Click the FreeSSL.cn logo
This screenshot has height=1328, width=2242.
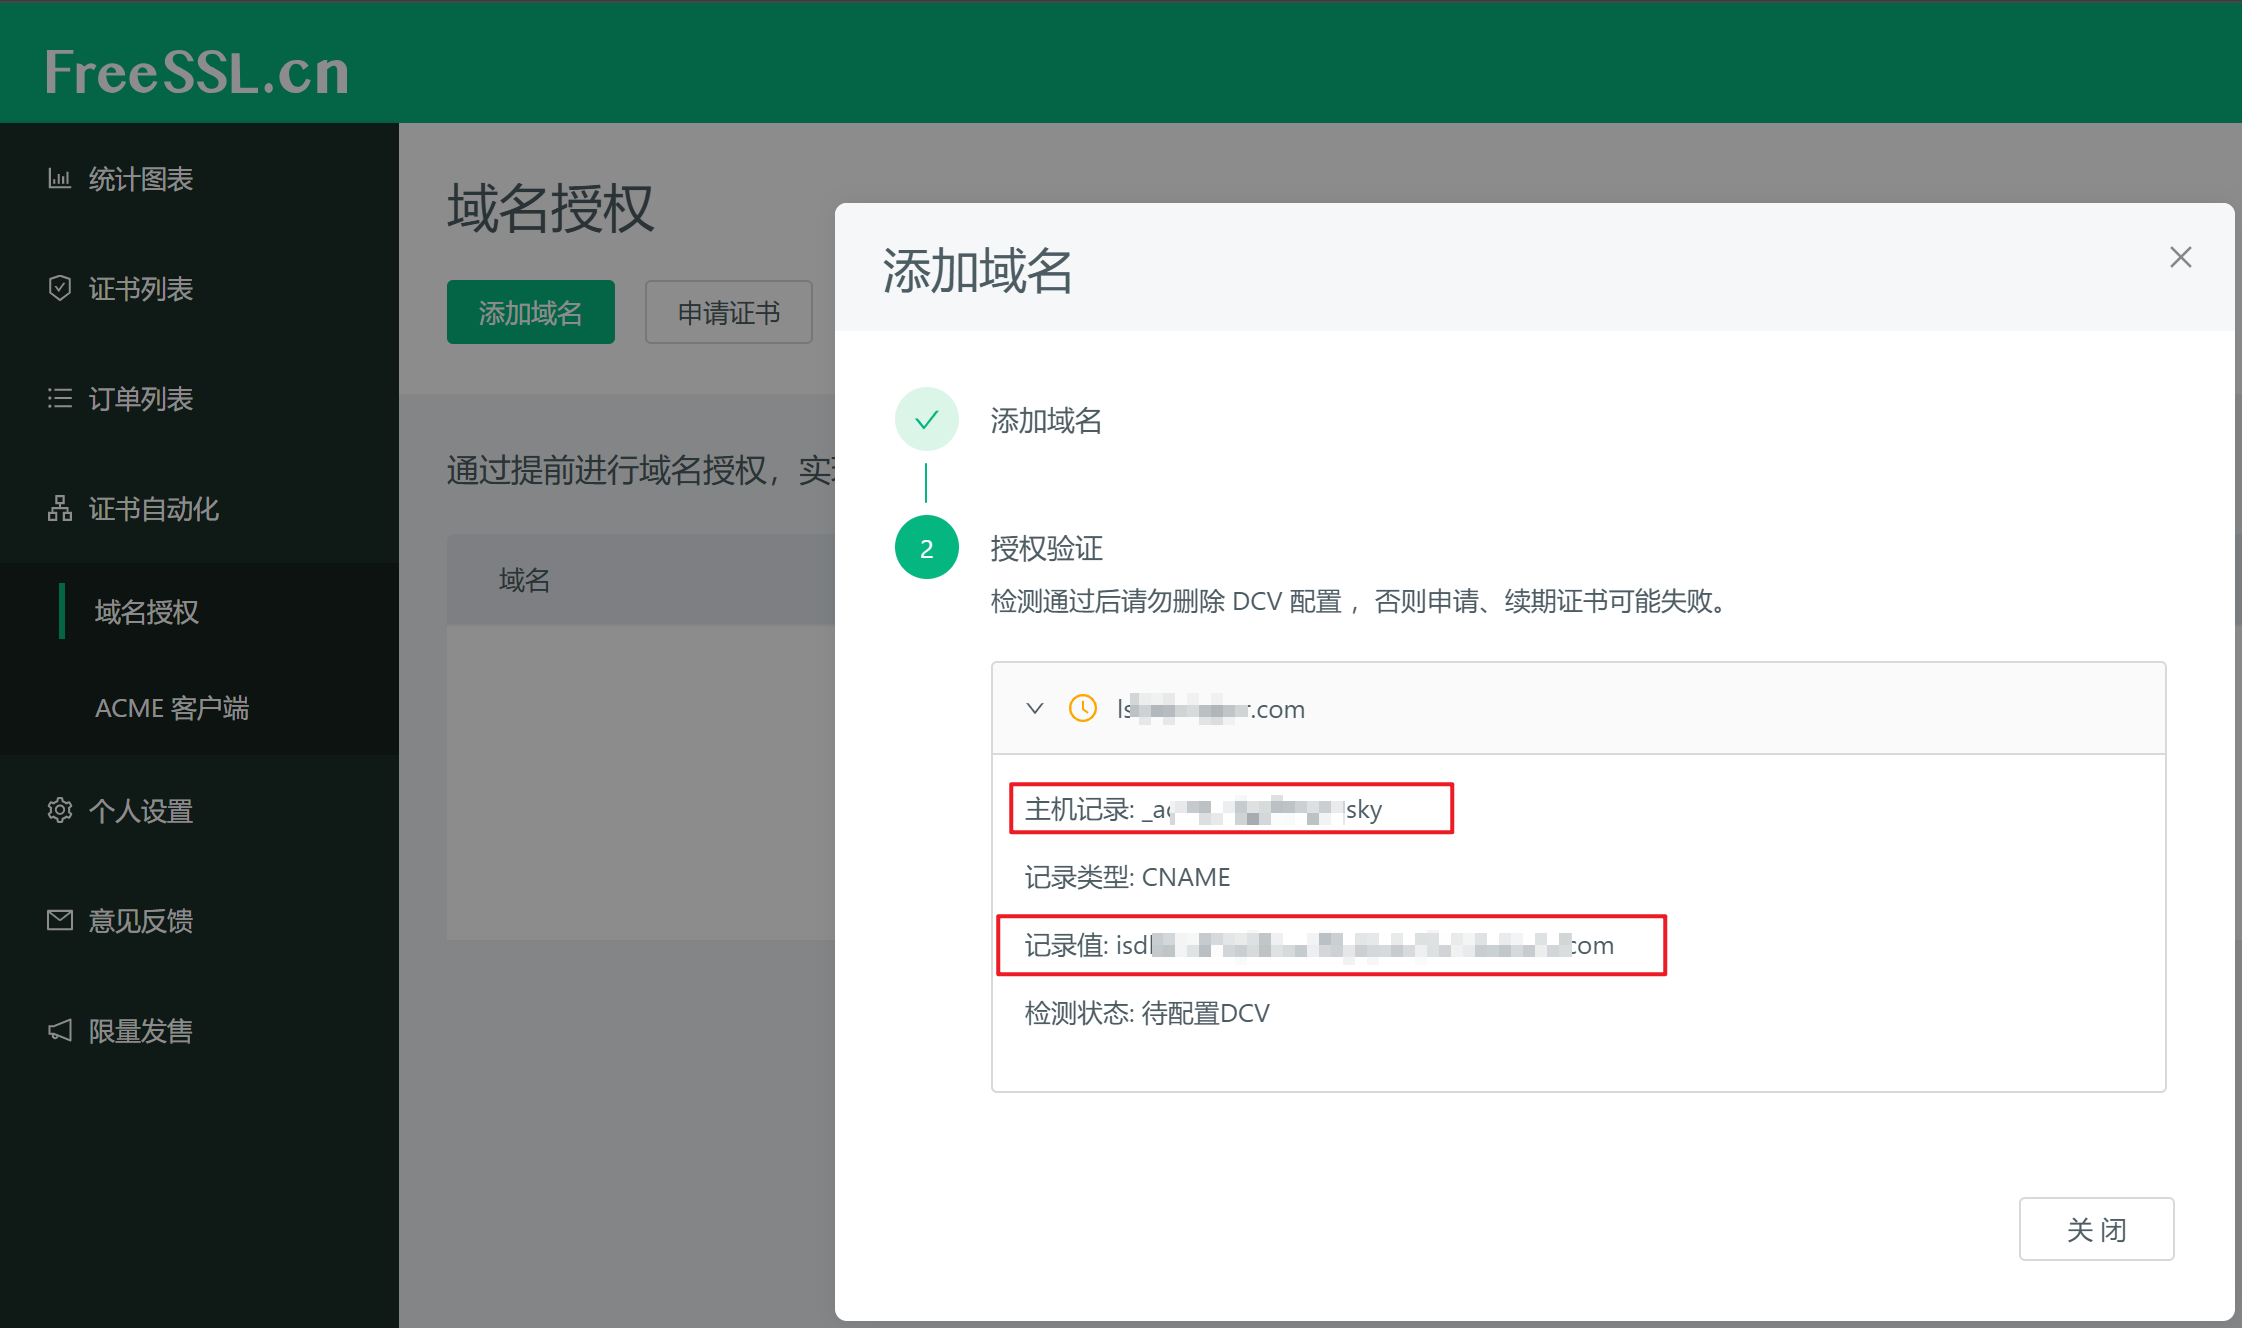(197, 72)
